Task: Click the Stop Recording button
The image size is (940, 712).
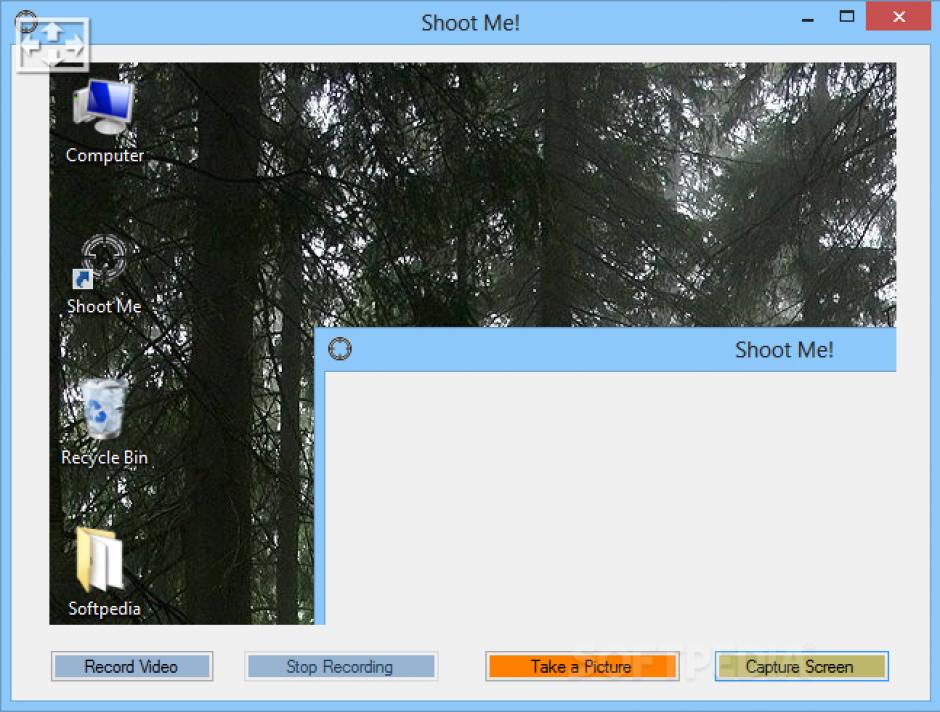Action: pos(341,666)
